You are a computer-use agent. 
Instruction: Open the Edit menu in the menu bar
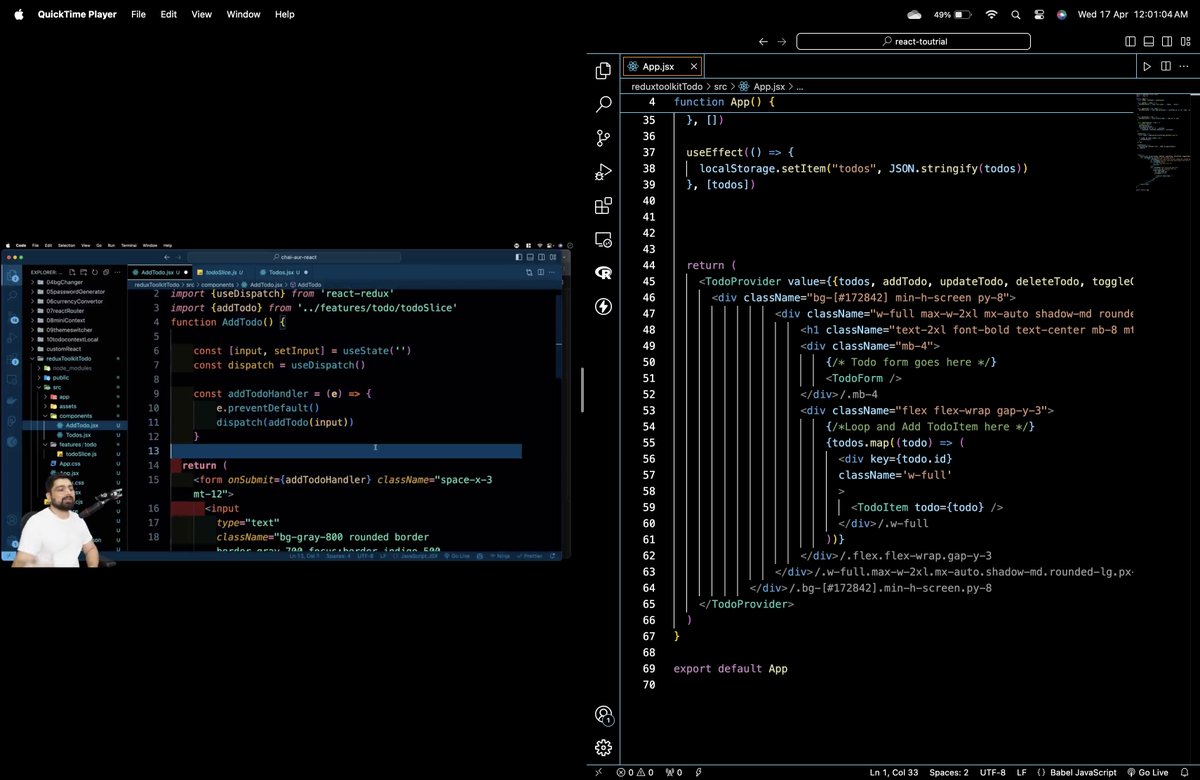[168, 14]
